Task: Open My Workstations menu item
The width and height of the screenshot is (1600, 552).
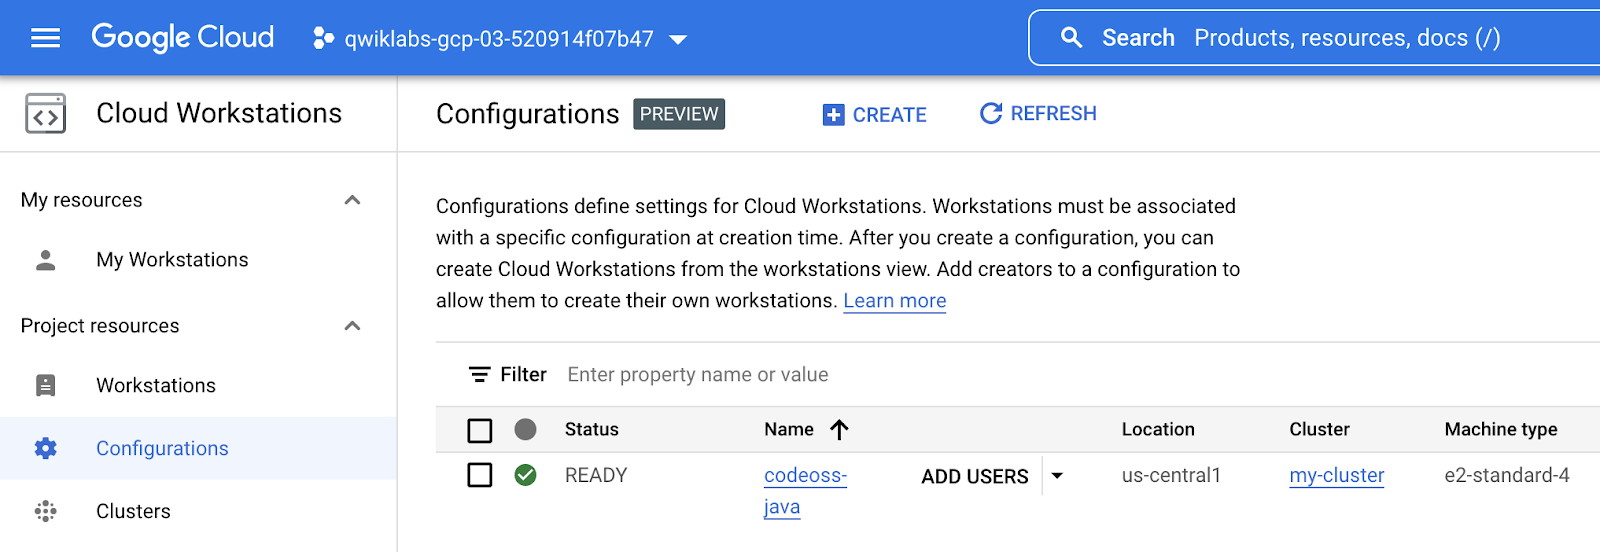Action: tap(172, 260)
